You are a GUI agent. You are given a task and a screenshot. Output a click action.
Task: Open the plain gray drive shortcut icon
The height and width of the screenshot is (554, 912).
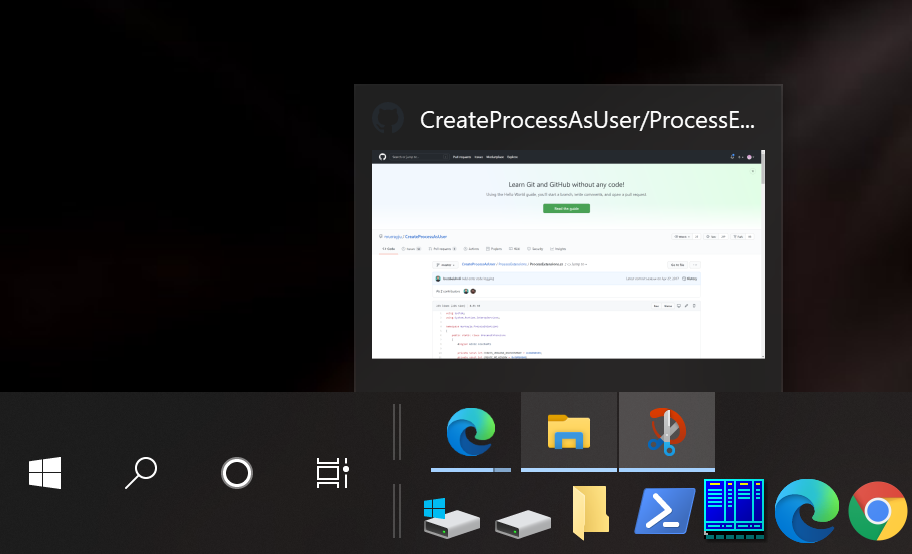(x=523, y=523)
